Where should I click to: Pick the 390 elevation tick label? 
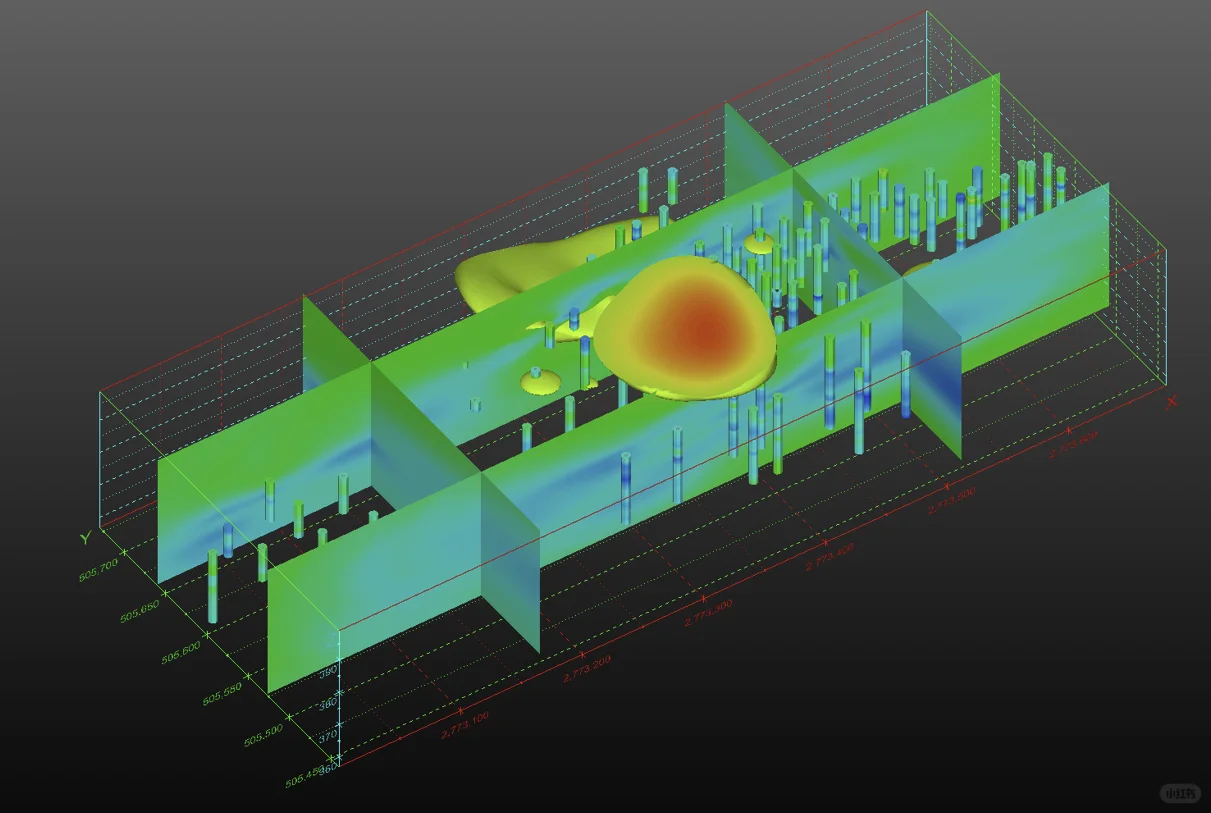point(327,672)
